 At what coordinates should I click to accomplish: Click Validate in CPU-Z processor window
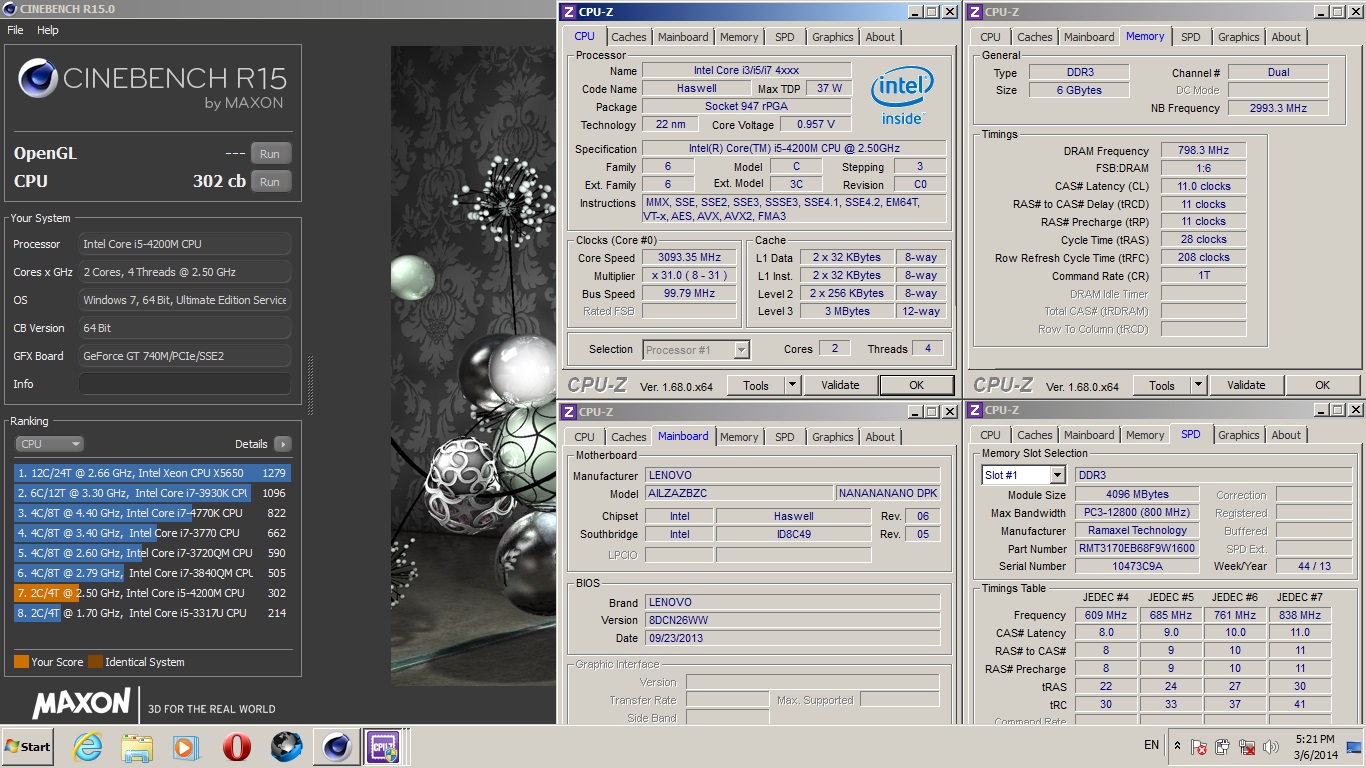pyautogui.click(x=840, y=385)
